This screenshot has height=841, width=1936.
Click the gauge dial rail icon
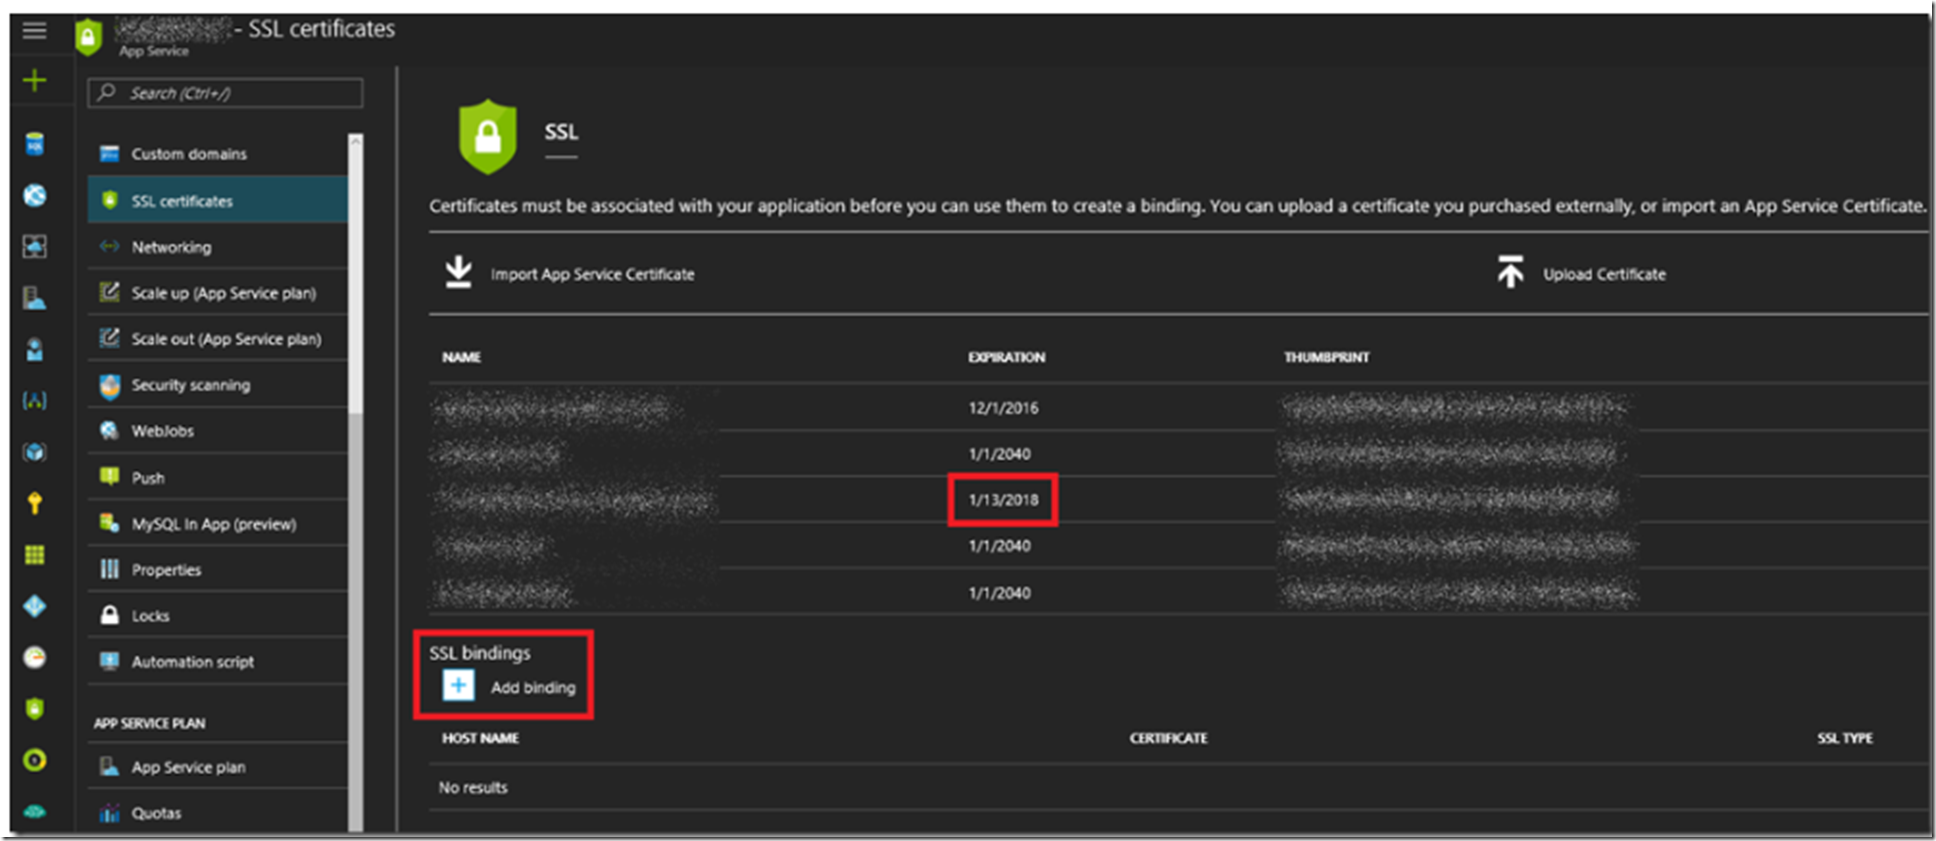pyautogui.click(x=34, y=657)
